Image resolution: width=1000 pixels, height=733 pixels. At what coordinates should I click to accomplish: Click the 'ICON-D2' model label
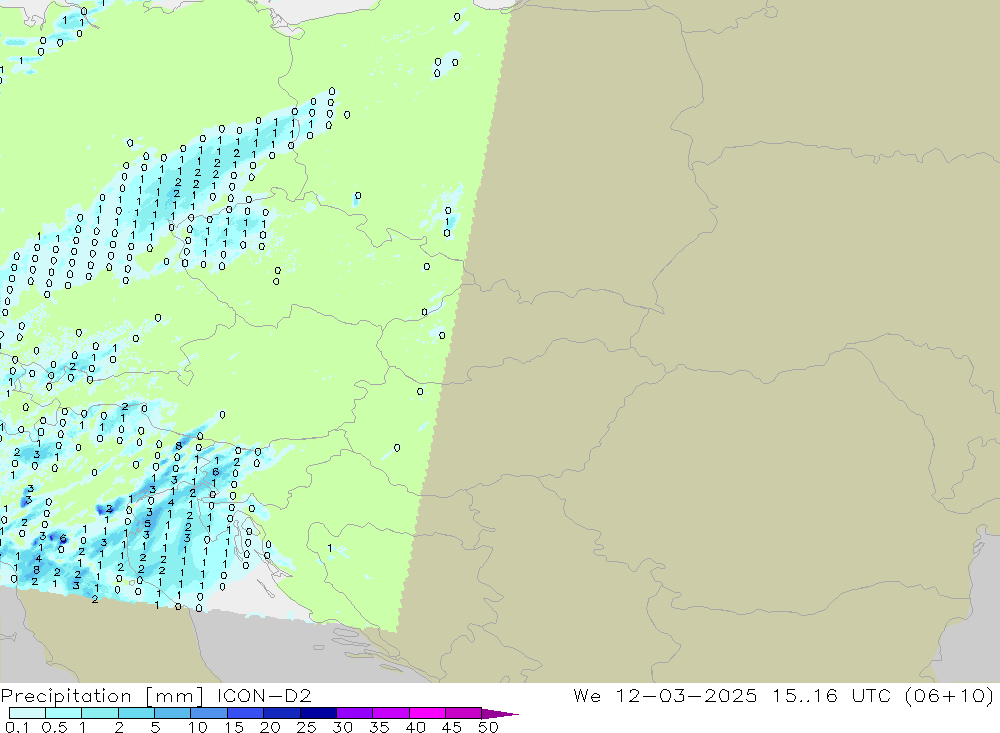(x=264, y=695)
